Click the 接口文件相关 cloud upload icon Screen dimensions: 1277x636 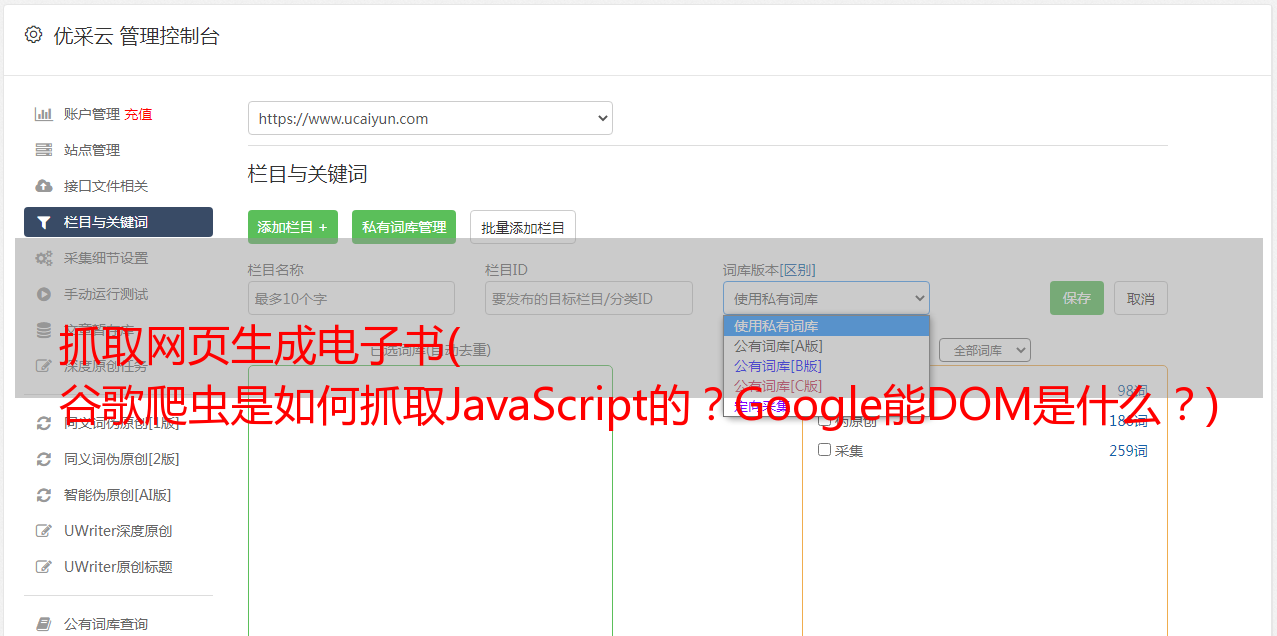pyautogui.click(x=43, y=186)
